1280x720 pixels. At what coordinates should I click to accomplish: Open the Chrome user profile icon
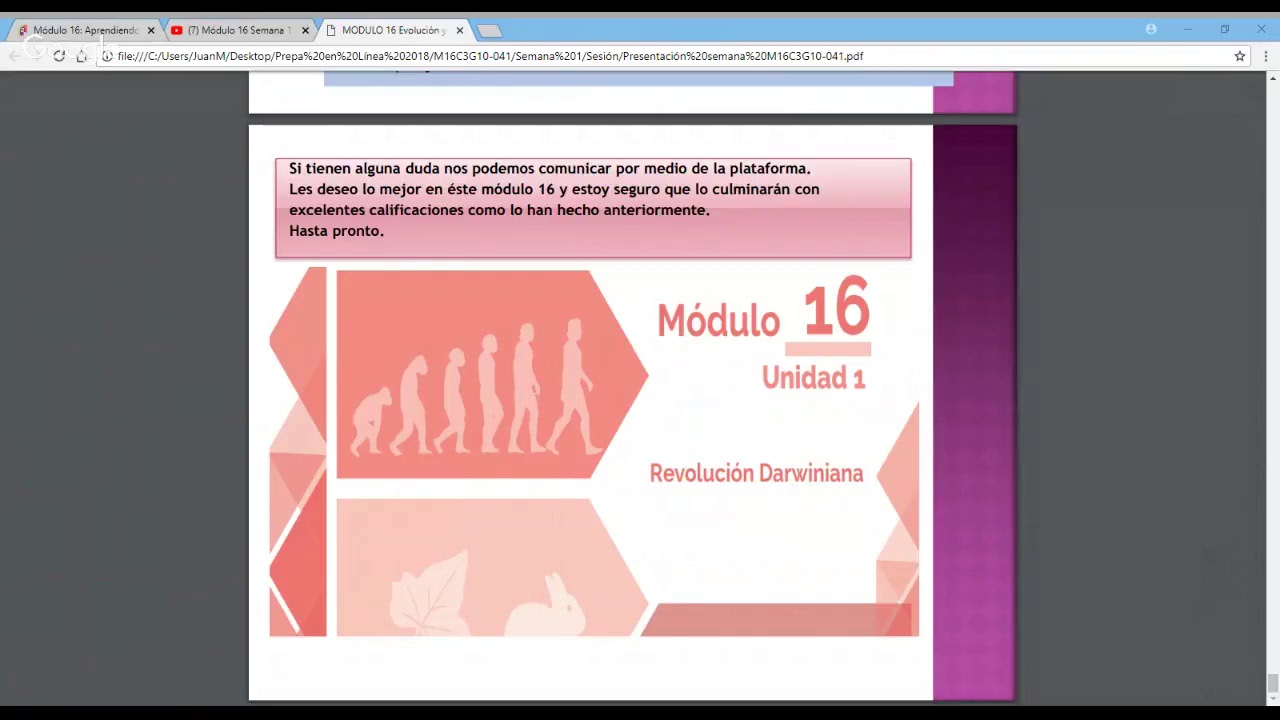point(1151,29)
